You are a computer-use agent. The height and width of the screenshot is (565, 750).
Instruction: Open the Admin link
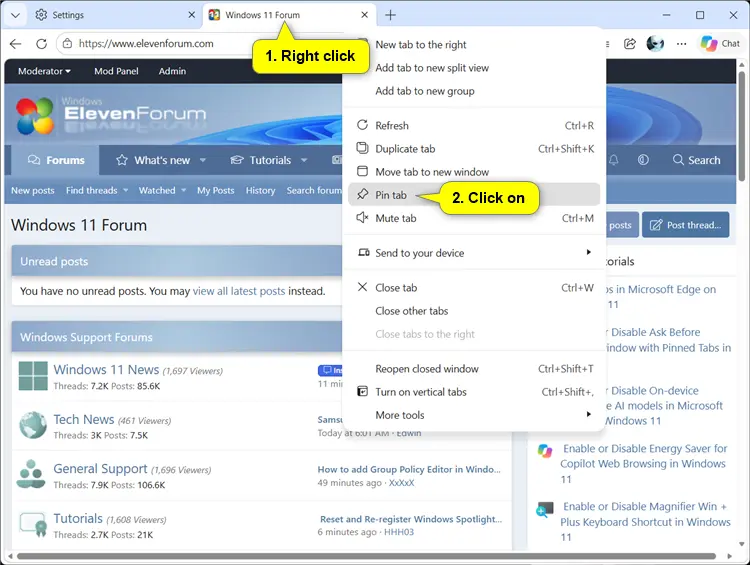coord(172,71)
